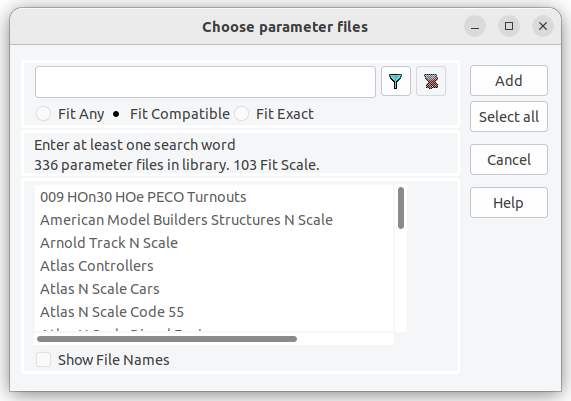
Task: Select the Atlas Controllers list item
Action: pos(214,266)
